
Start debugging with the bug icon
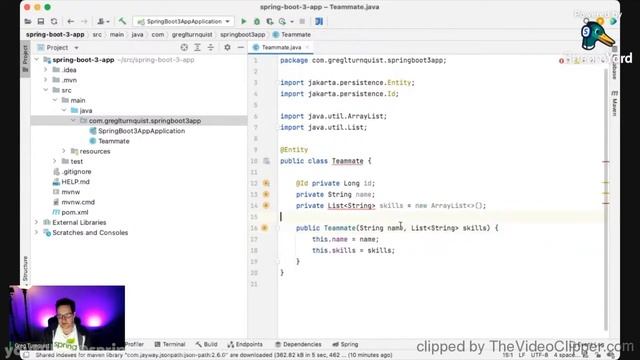(257, 21)
